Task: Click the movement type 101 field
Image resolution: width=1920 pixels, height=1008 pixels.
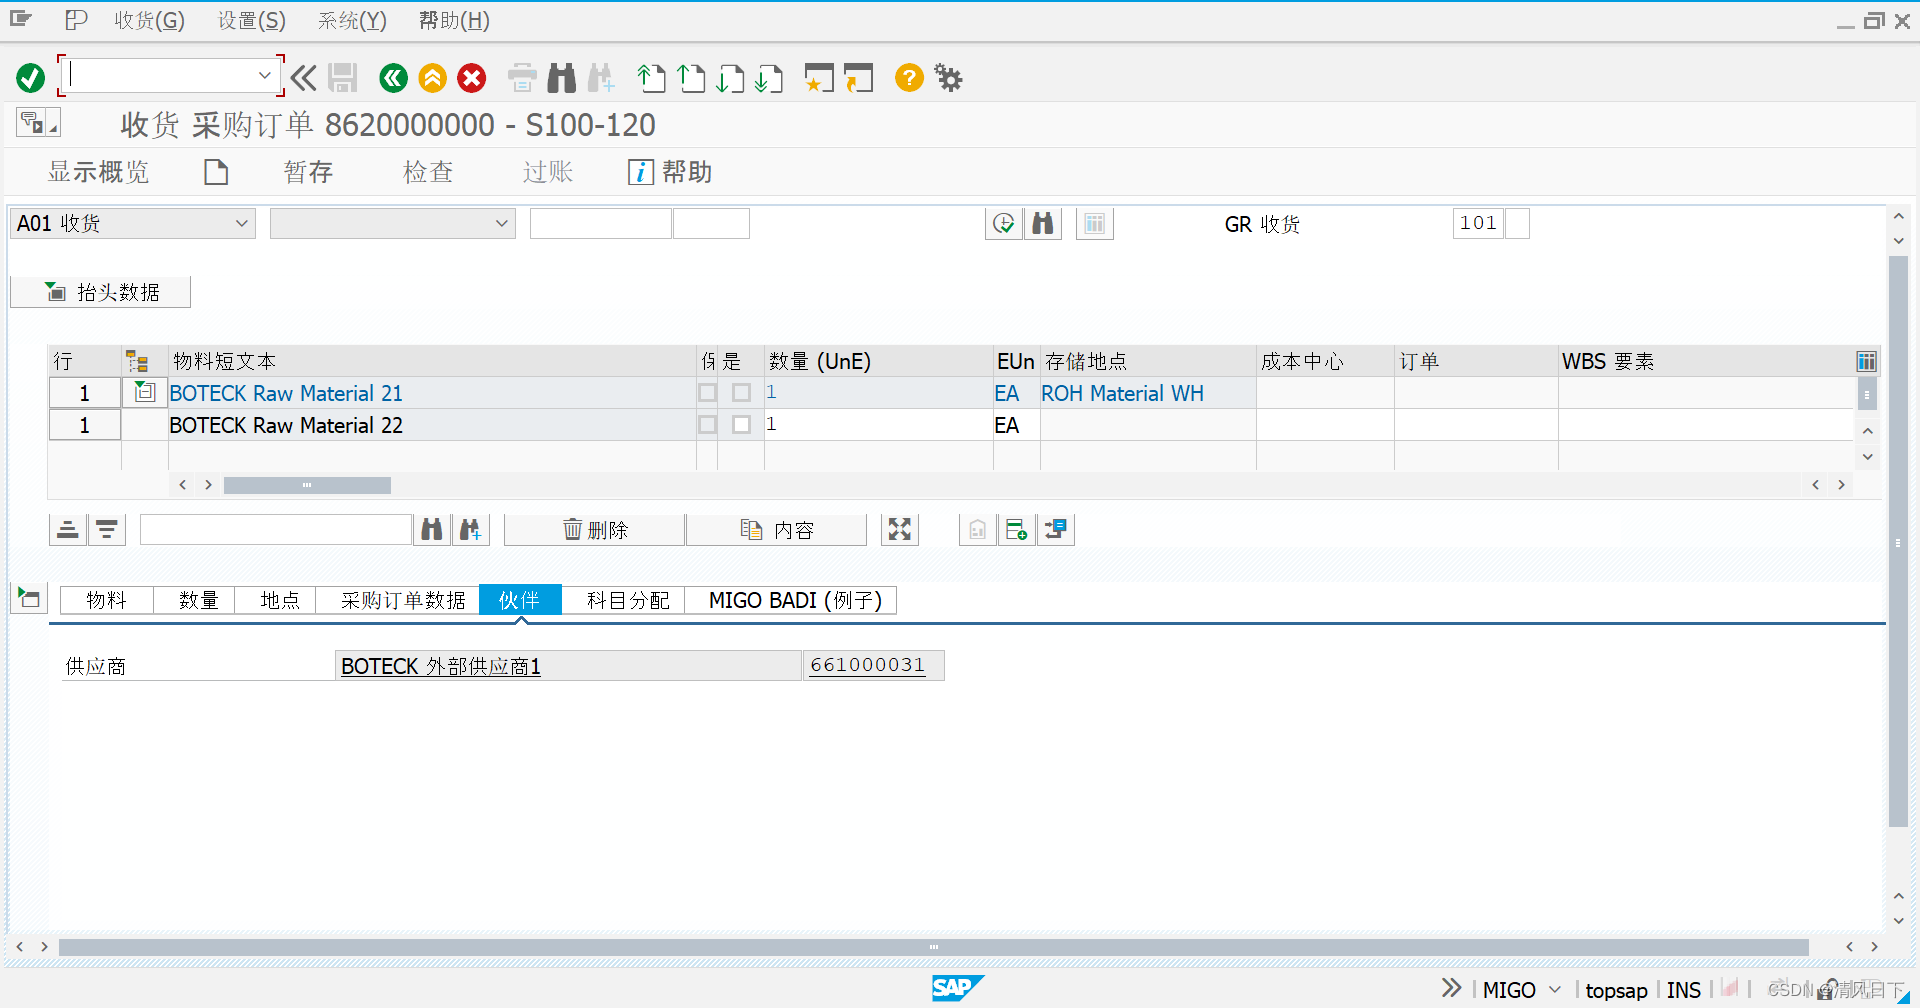Action: (x=1478, y=223)
